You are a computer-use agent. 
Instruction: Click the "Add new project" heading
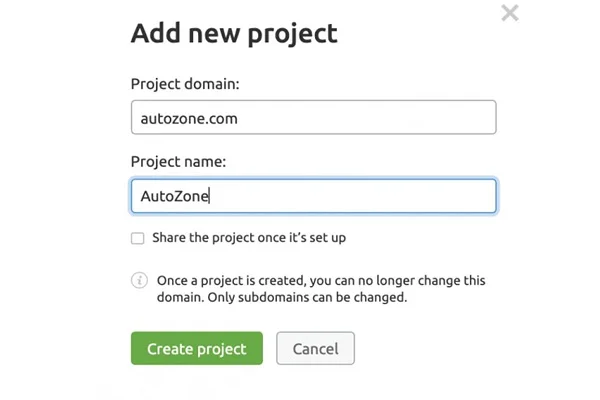tap(234, 33)
